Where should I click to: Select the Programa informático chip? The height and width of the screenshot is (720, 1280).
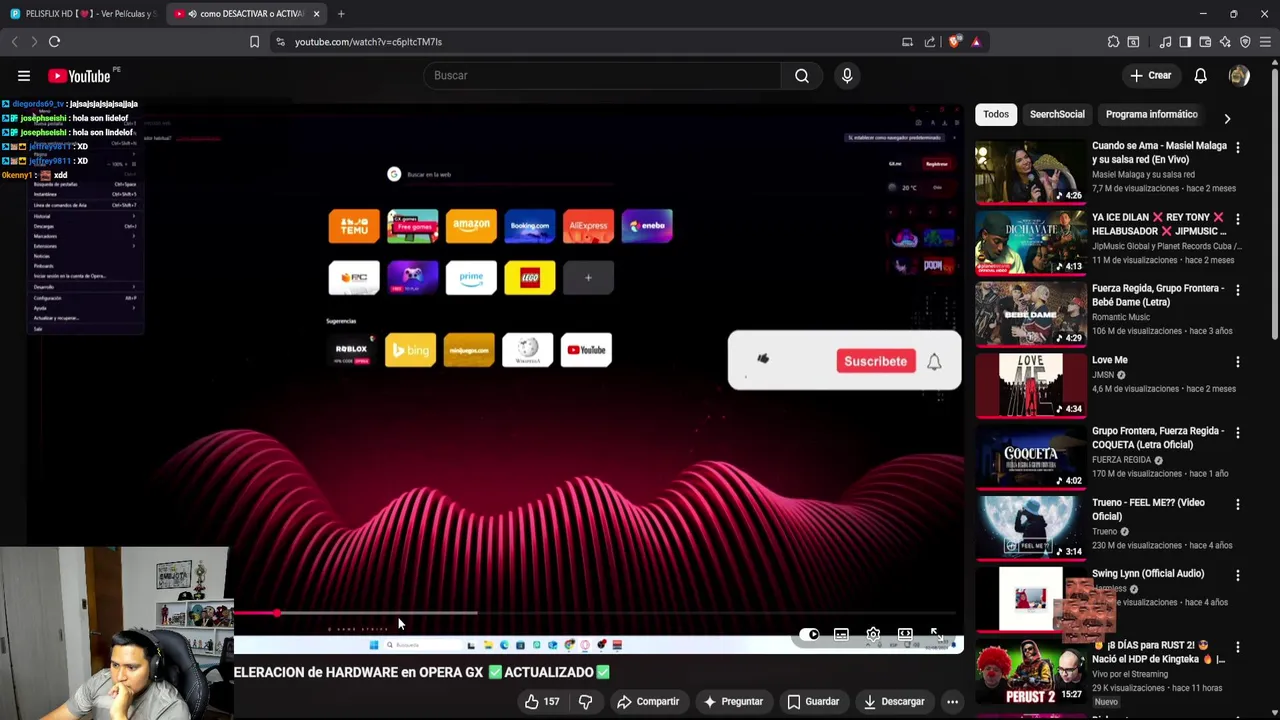pyautogui.click(x=1151, y=114)
